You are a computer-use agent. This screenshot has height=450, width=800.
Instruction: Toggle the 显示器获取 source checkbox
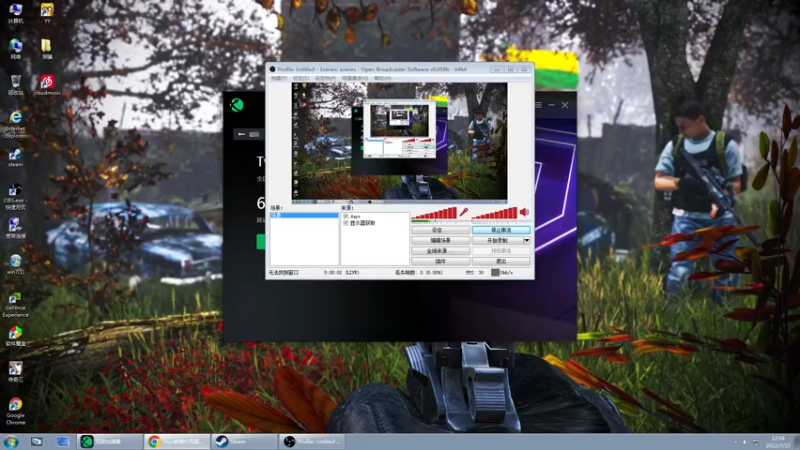(x=346, y=223)
